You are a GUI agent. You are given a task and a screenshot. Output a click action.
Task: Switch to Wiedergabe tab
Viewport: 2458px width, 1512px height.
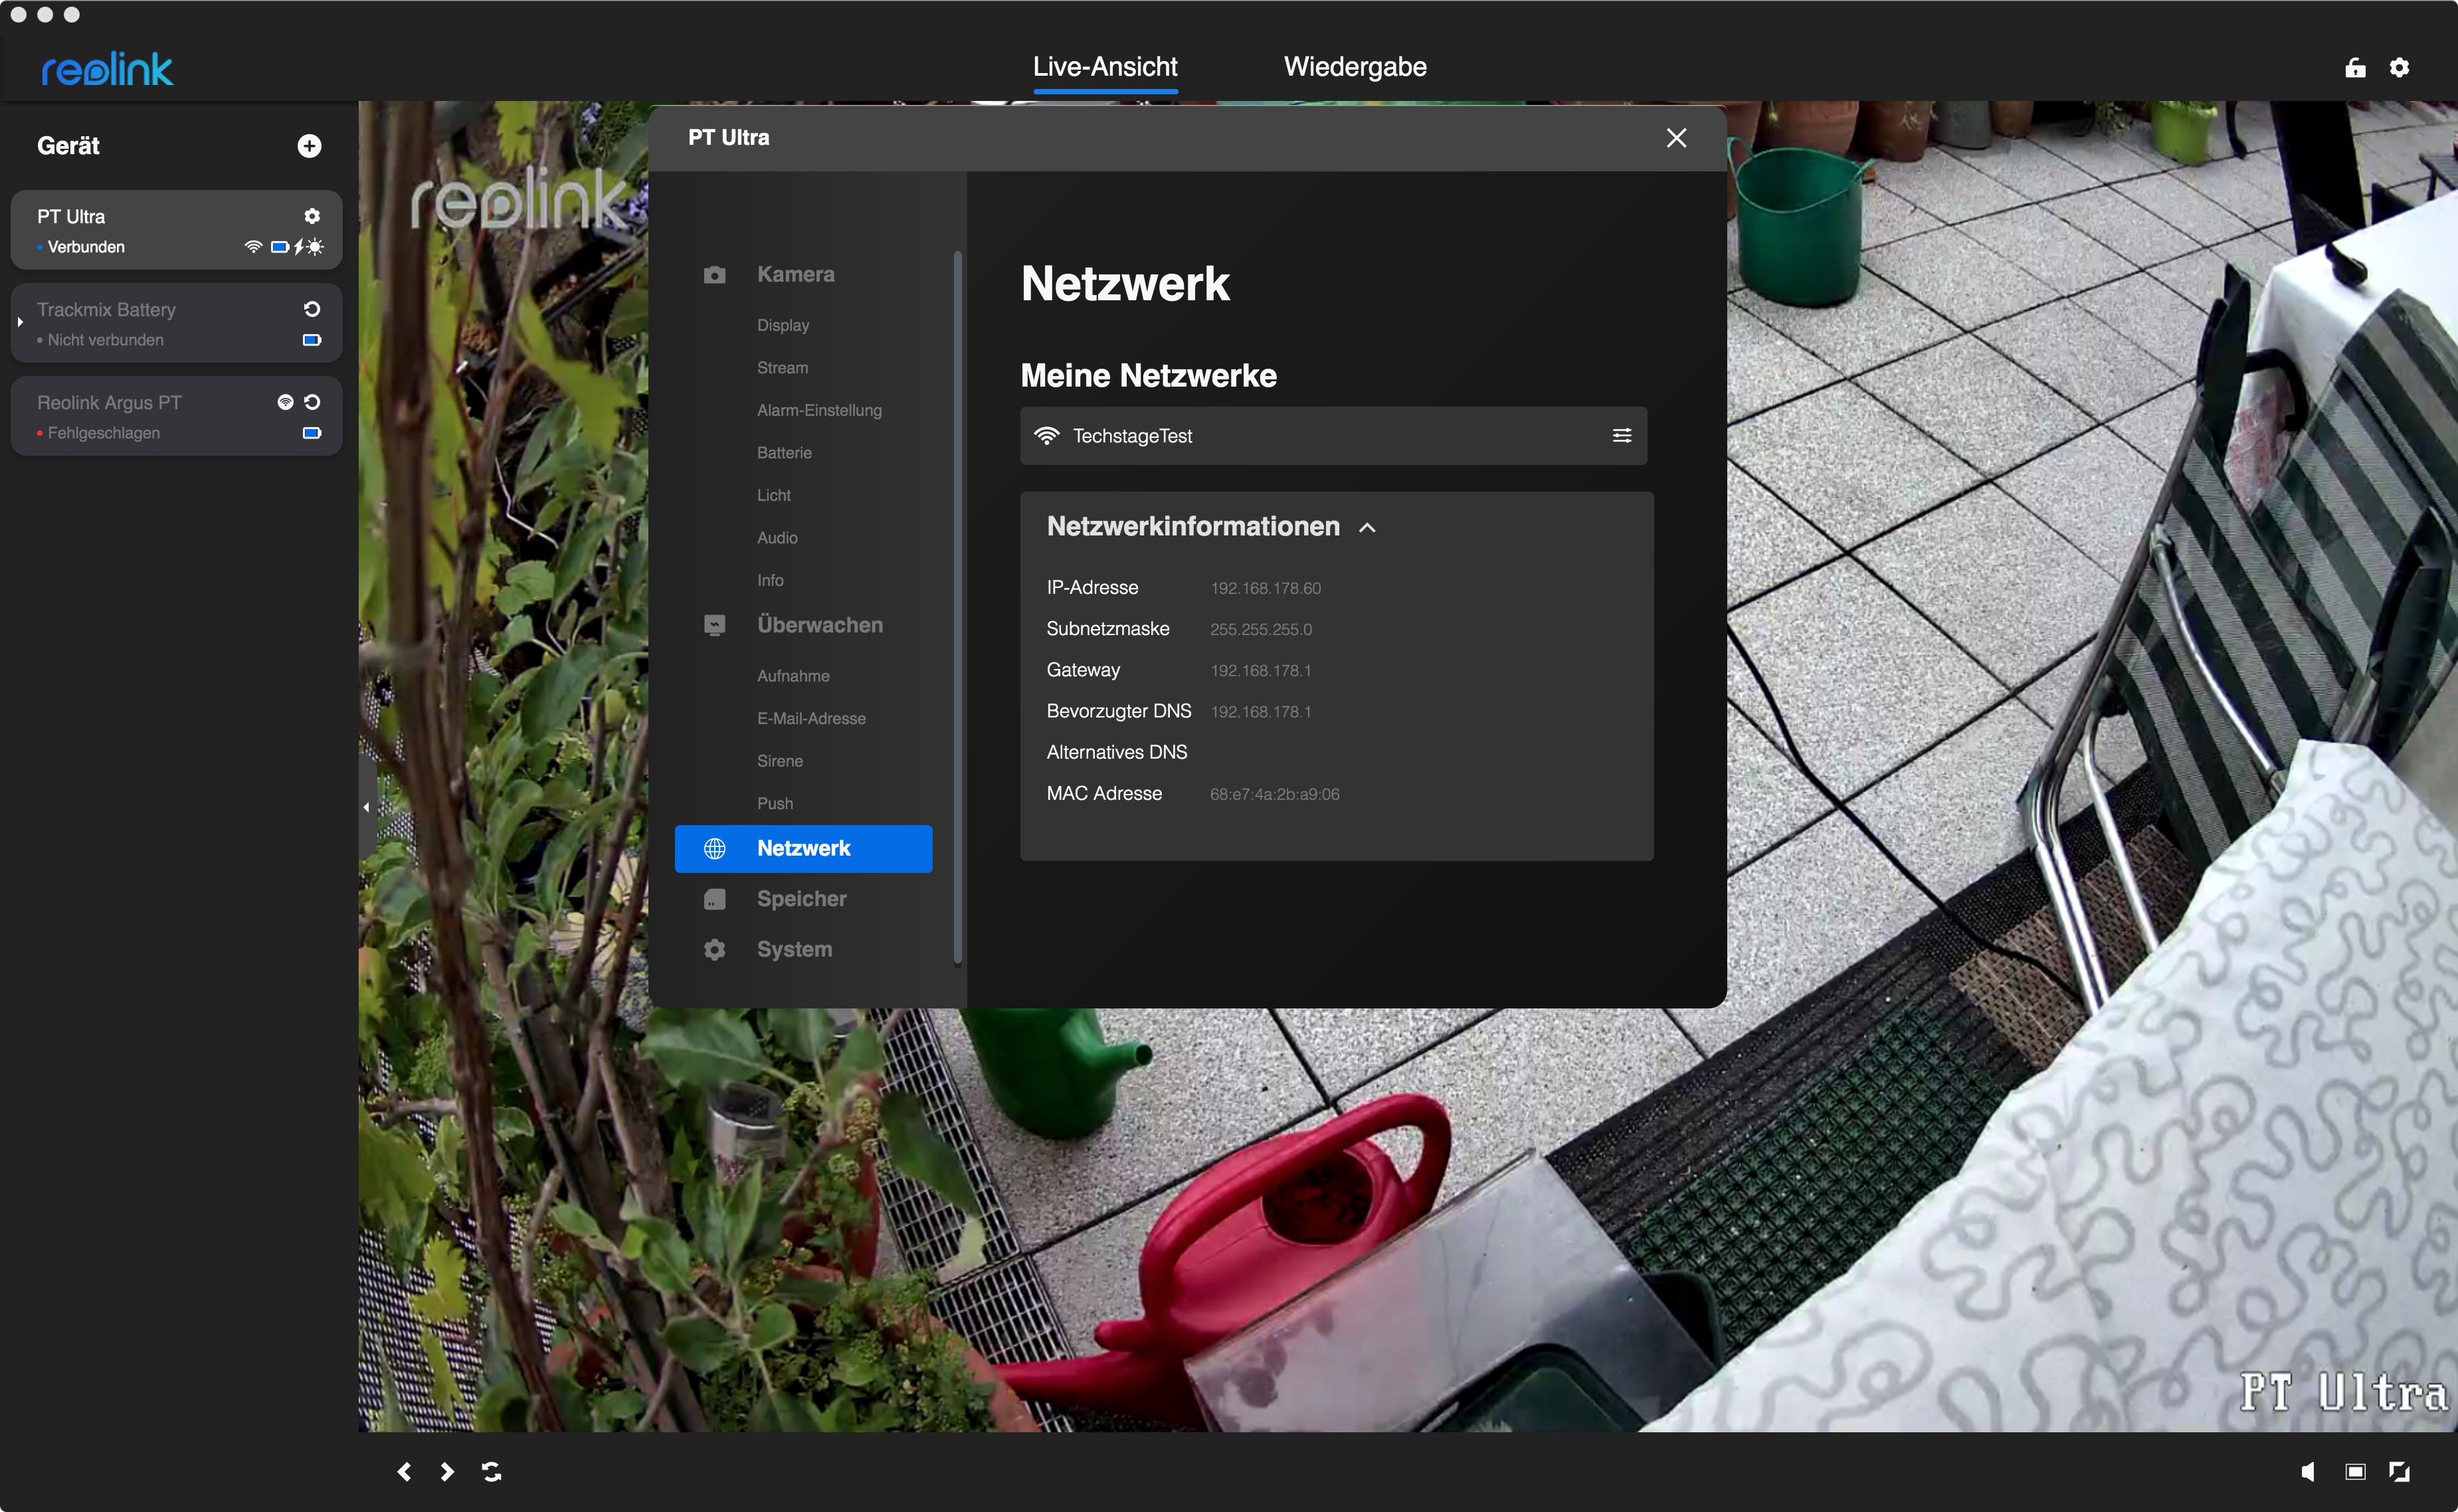coord(1354,67)
